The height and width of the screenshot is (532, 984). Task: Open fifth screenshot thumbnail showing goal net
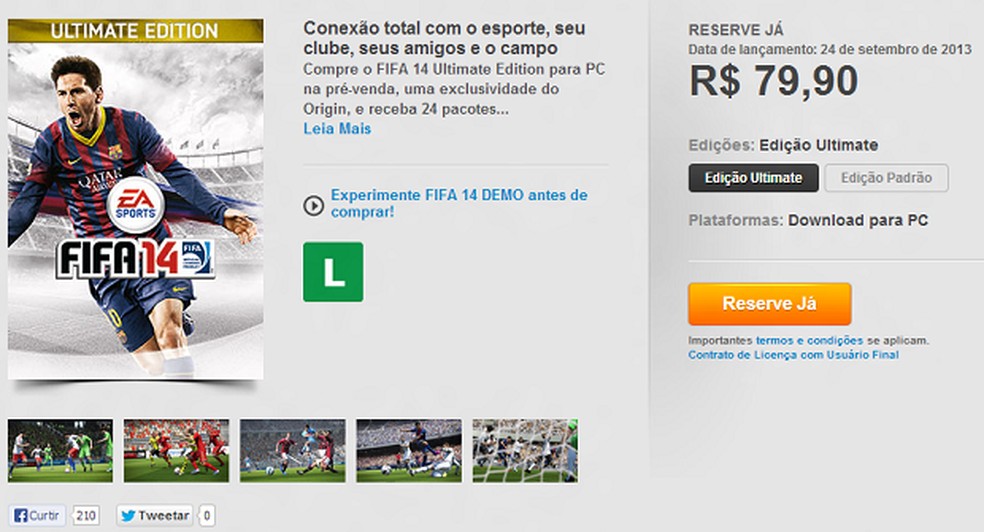click(x=525, y=451)
